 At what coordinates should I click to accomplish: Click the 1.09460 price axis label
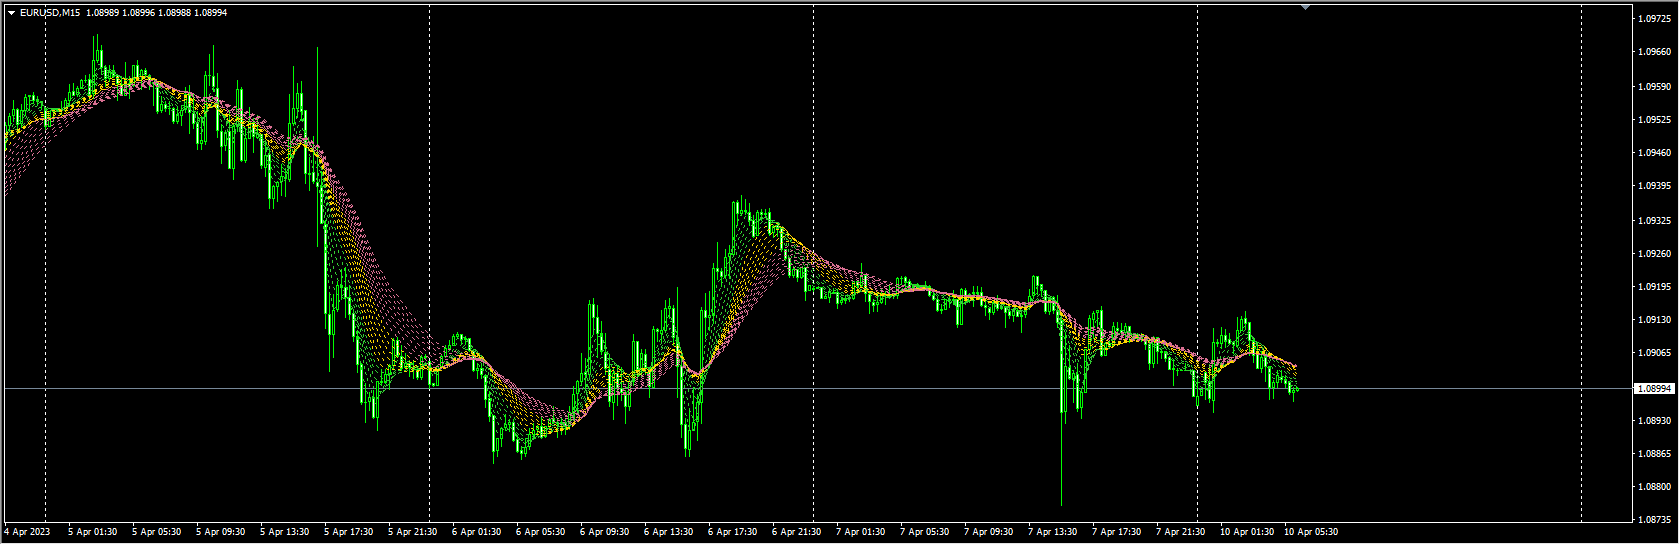1656,153
